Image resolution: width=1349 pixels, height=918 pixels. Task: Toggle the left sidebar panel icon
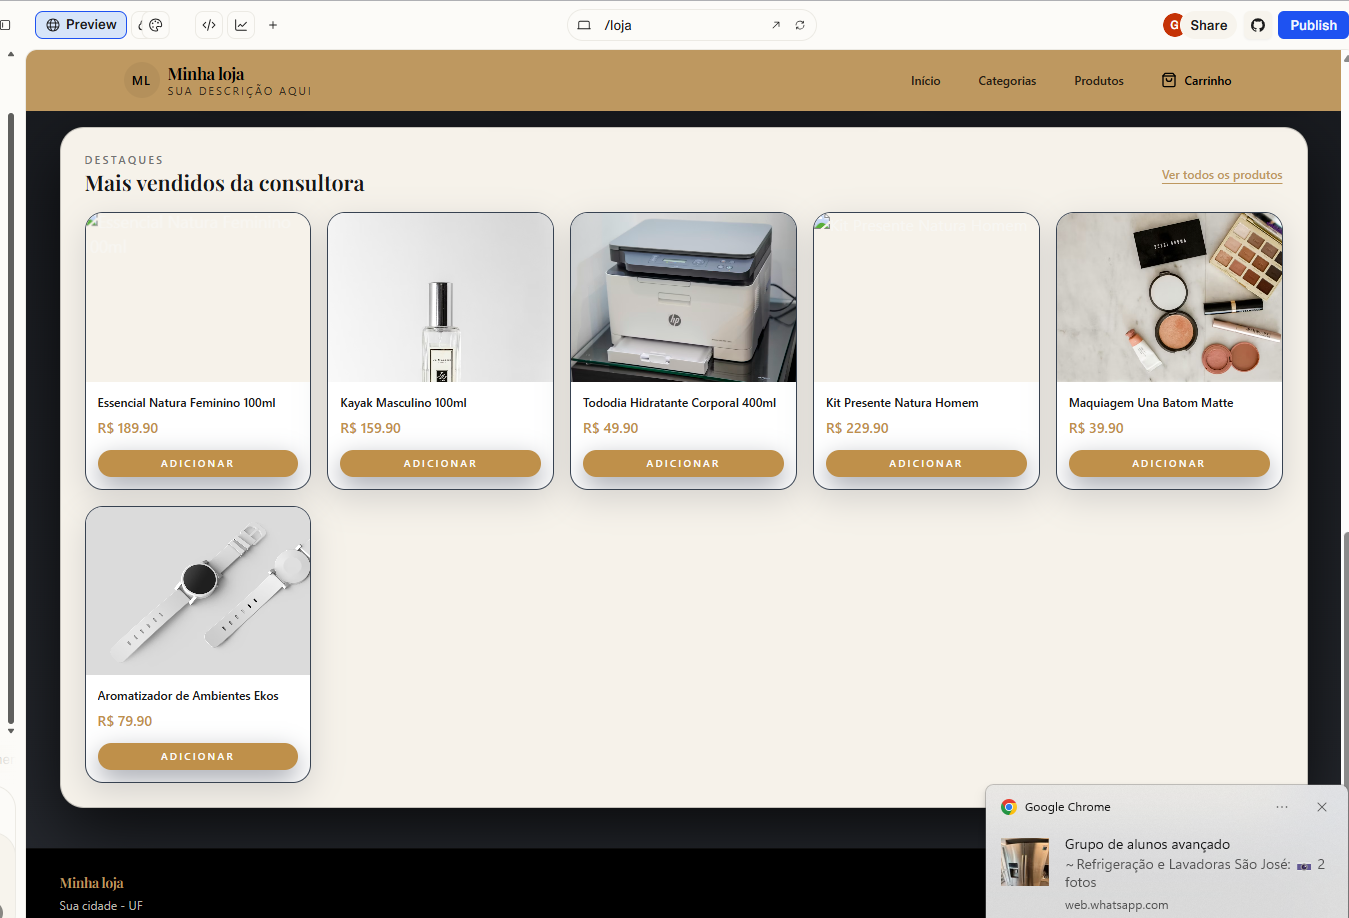(5, 25)
